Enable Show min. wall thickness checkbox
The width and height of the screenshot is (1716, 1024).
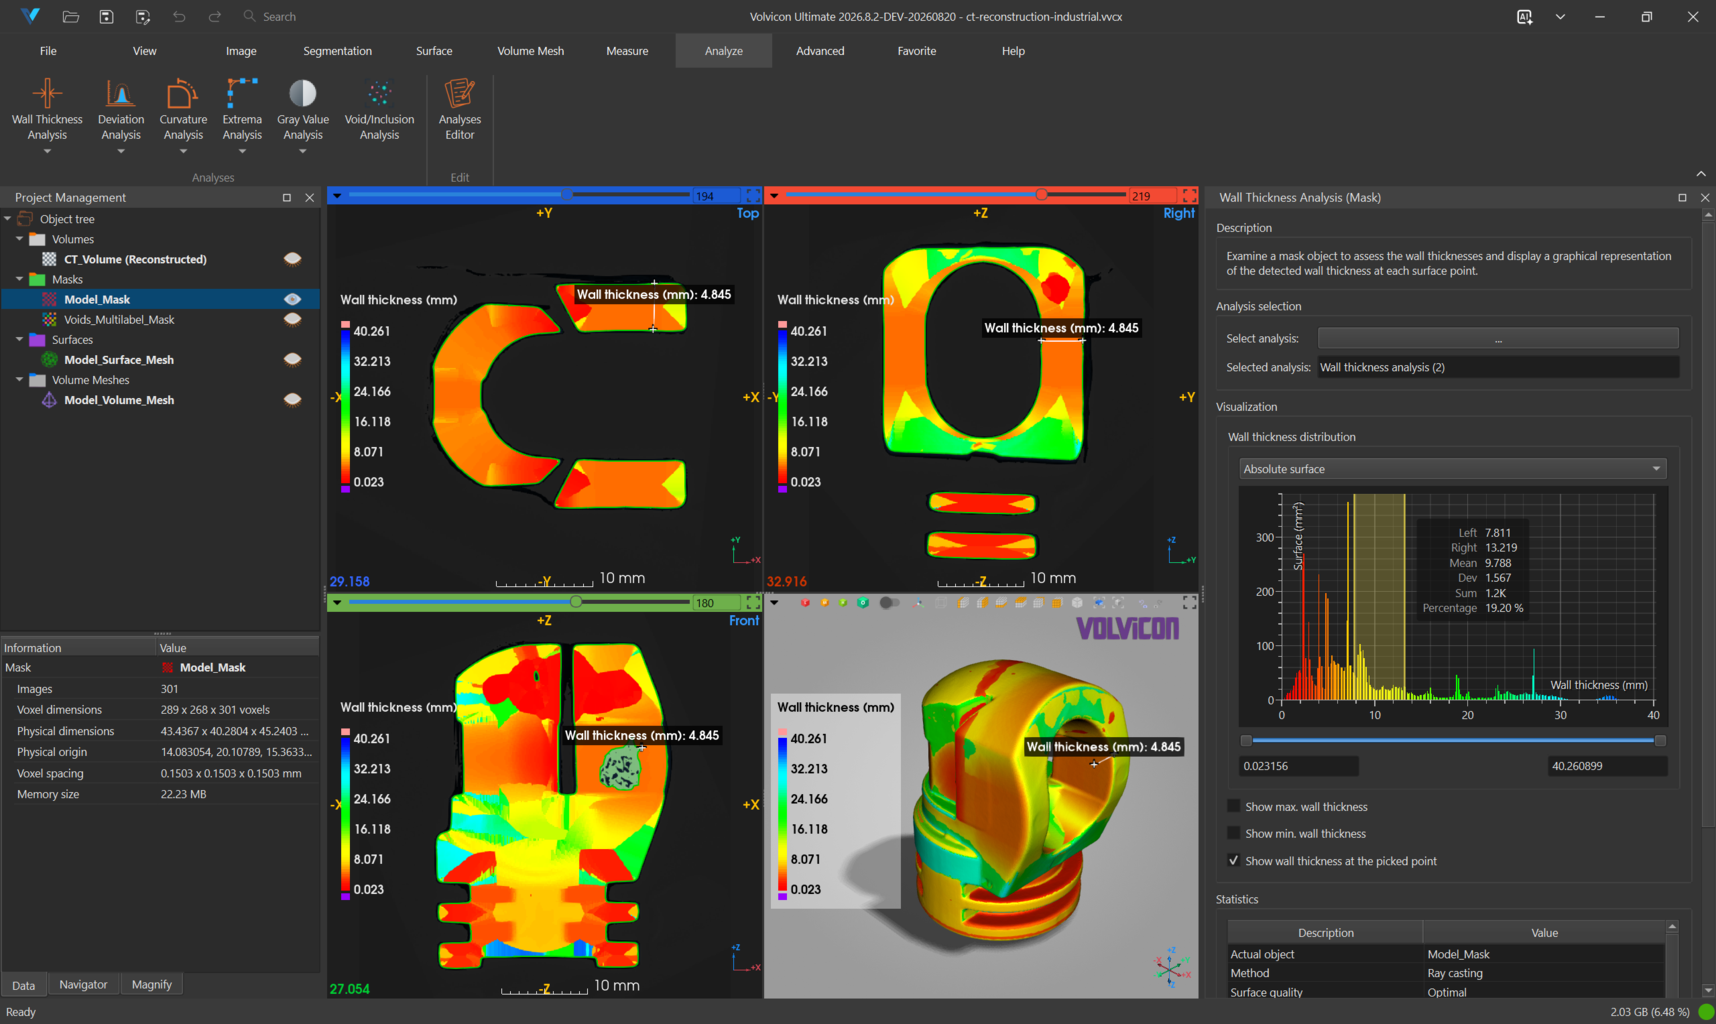pyautogui.click(x=1234, y=833)
